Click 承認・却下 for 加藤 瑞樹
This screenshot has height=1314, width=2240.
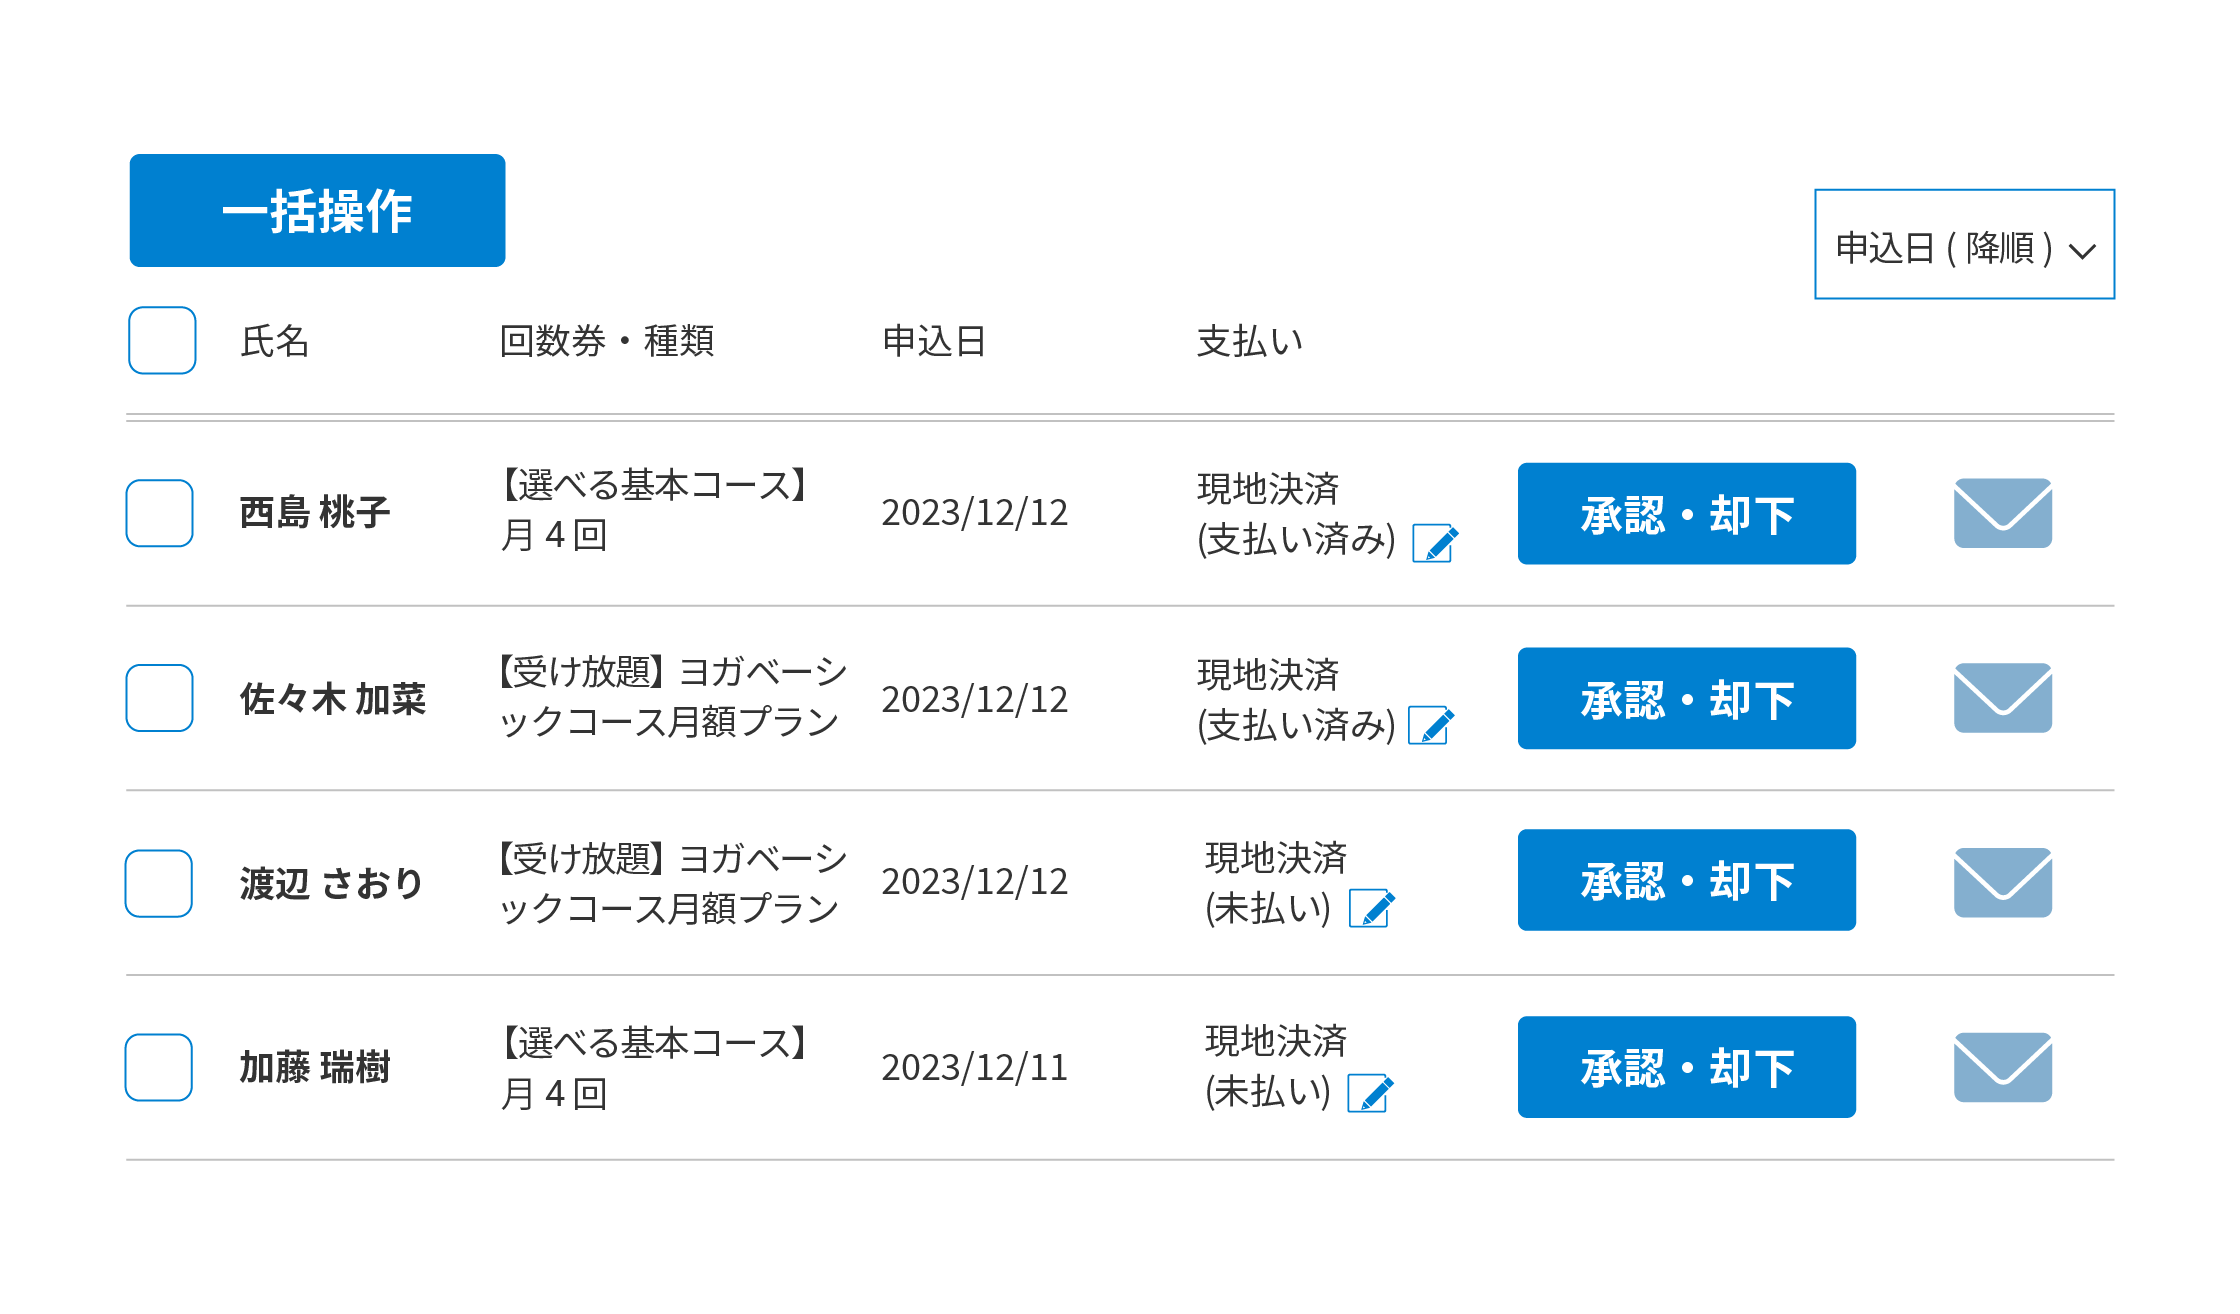click(1686, 1067)
